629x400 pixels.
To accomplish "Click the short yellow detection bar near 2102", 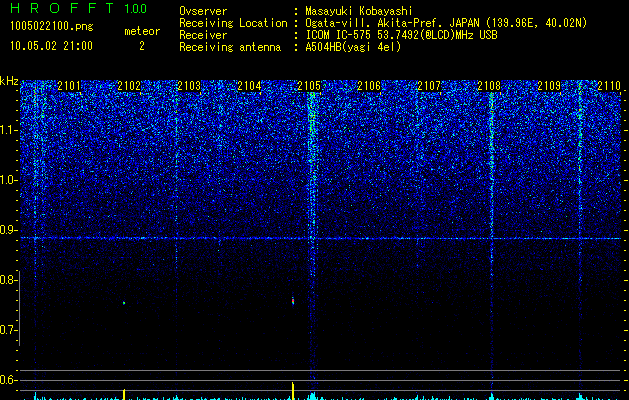I will click(124, 394).
